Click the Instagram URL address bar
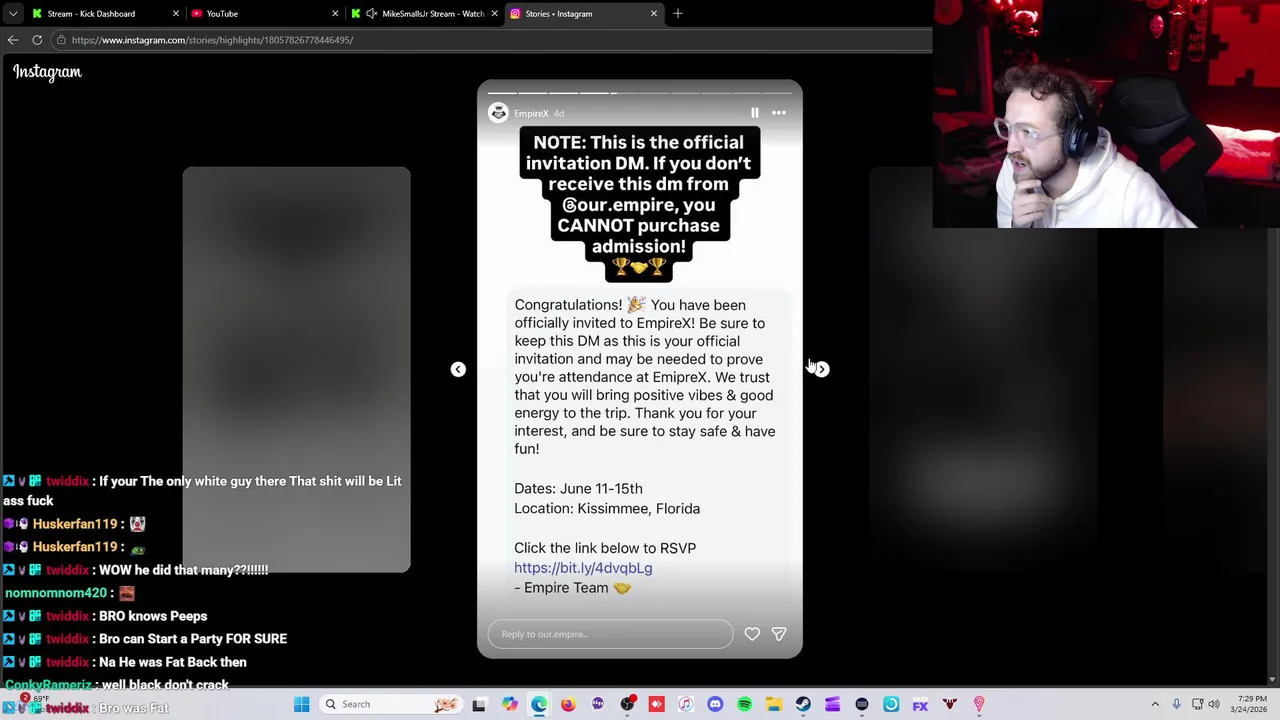 490,40
